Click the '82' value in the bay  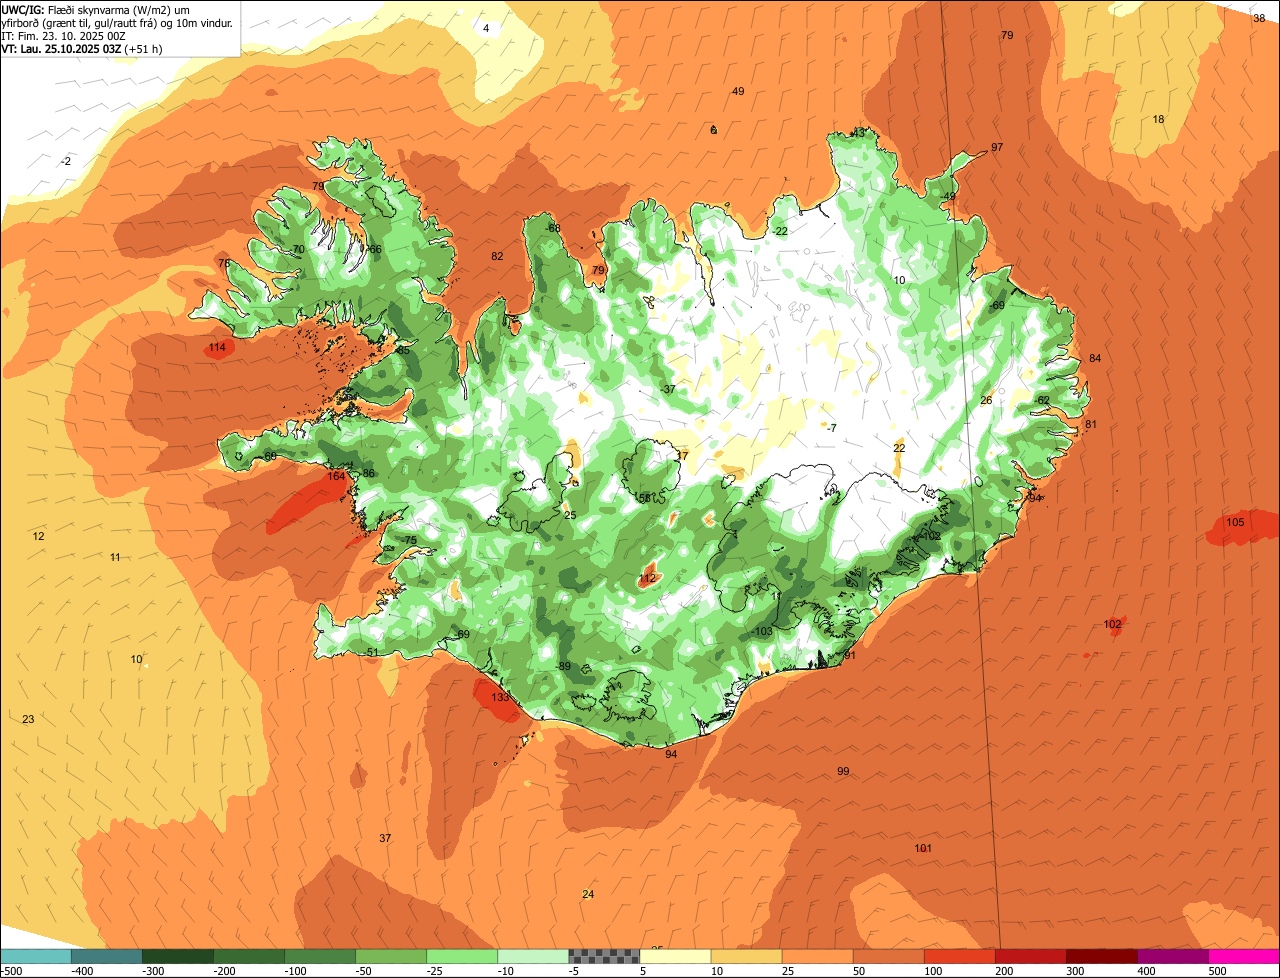click(497, 256)
